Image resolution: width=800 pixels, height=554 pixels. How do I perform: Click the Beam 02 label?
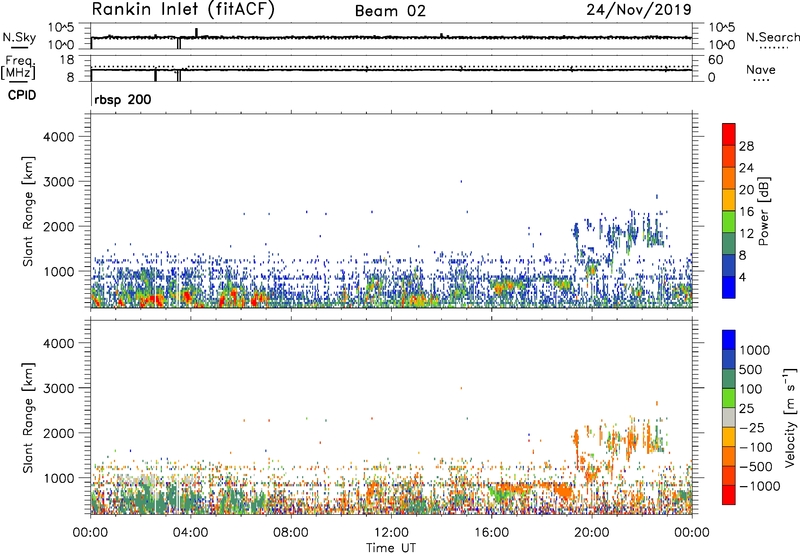coord(390,11)
